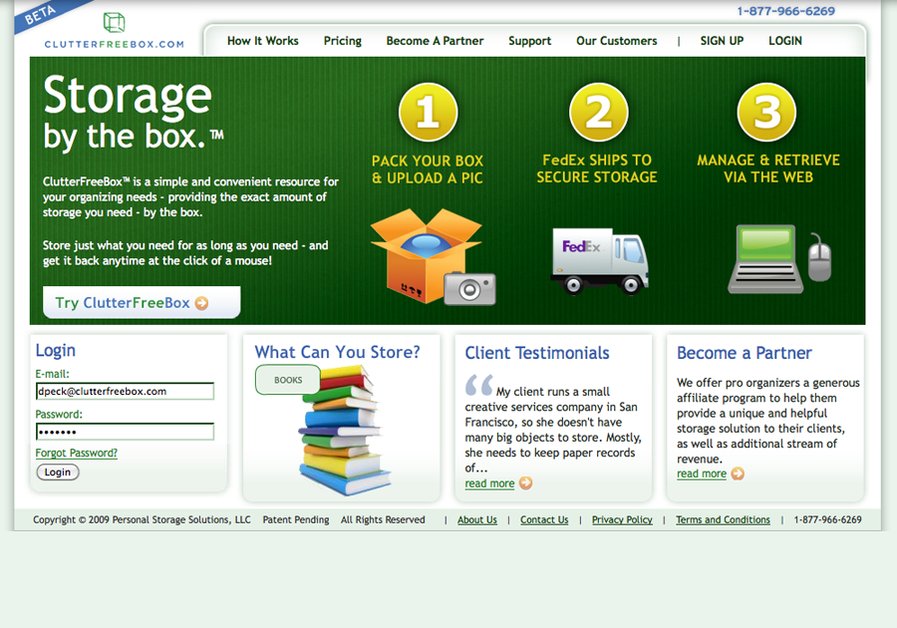
Task: Click the Password input field
Action: click(x=125, y=431)
